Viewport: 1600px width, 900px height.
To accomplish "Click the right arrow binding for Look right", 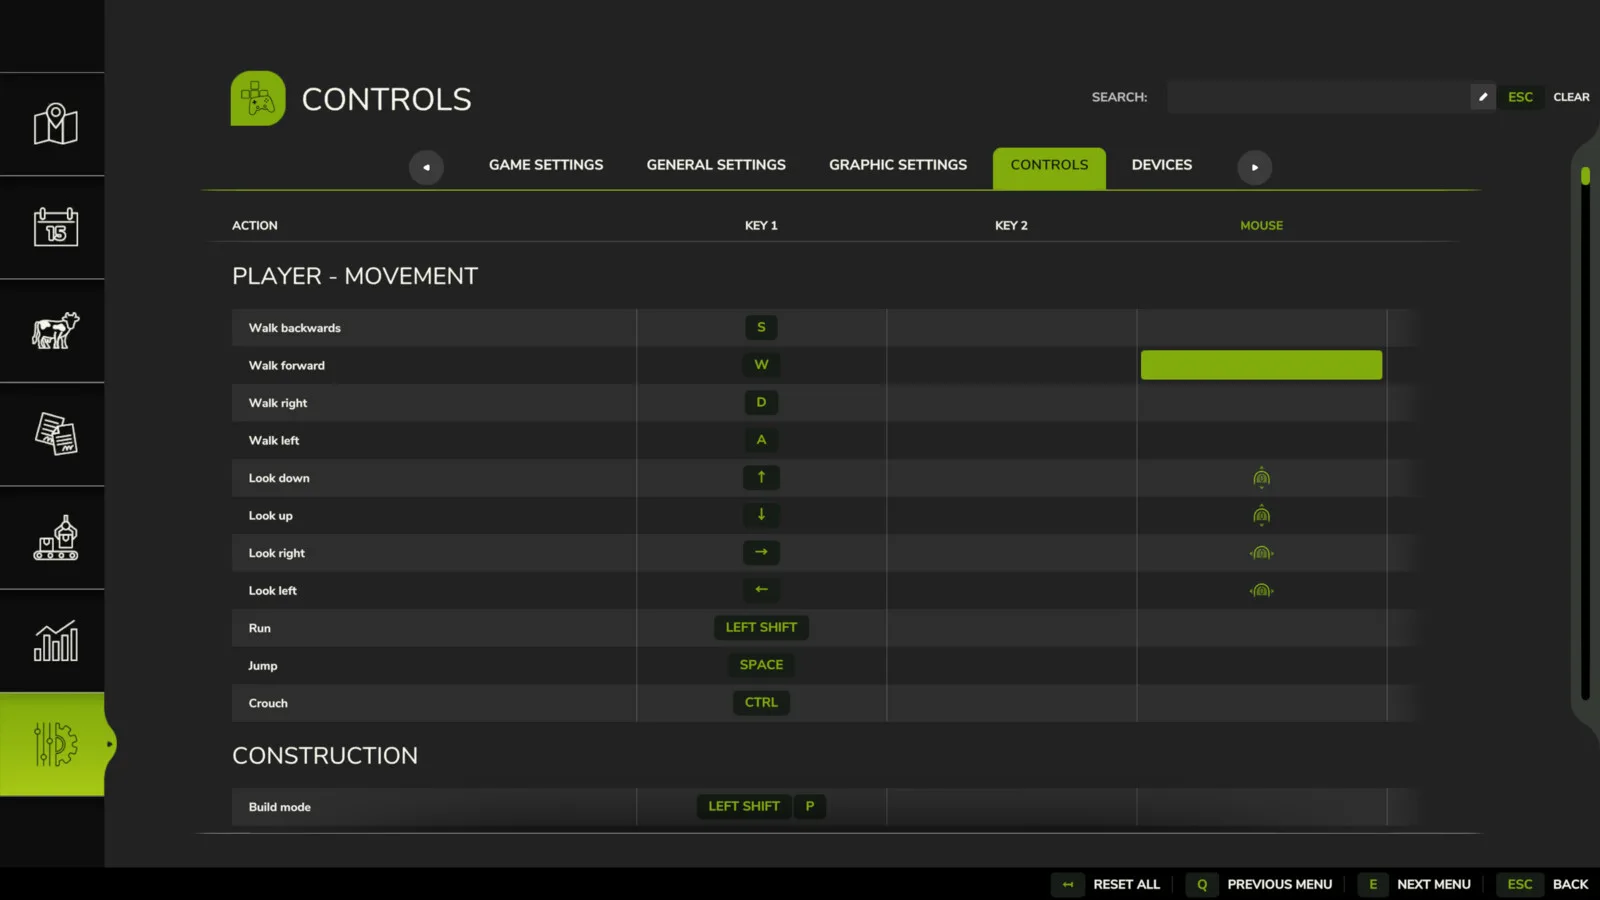I will [x=761, y=552].
